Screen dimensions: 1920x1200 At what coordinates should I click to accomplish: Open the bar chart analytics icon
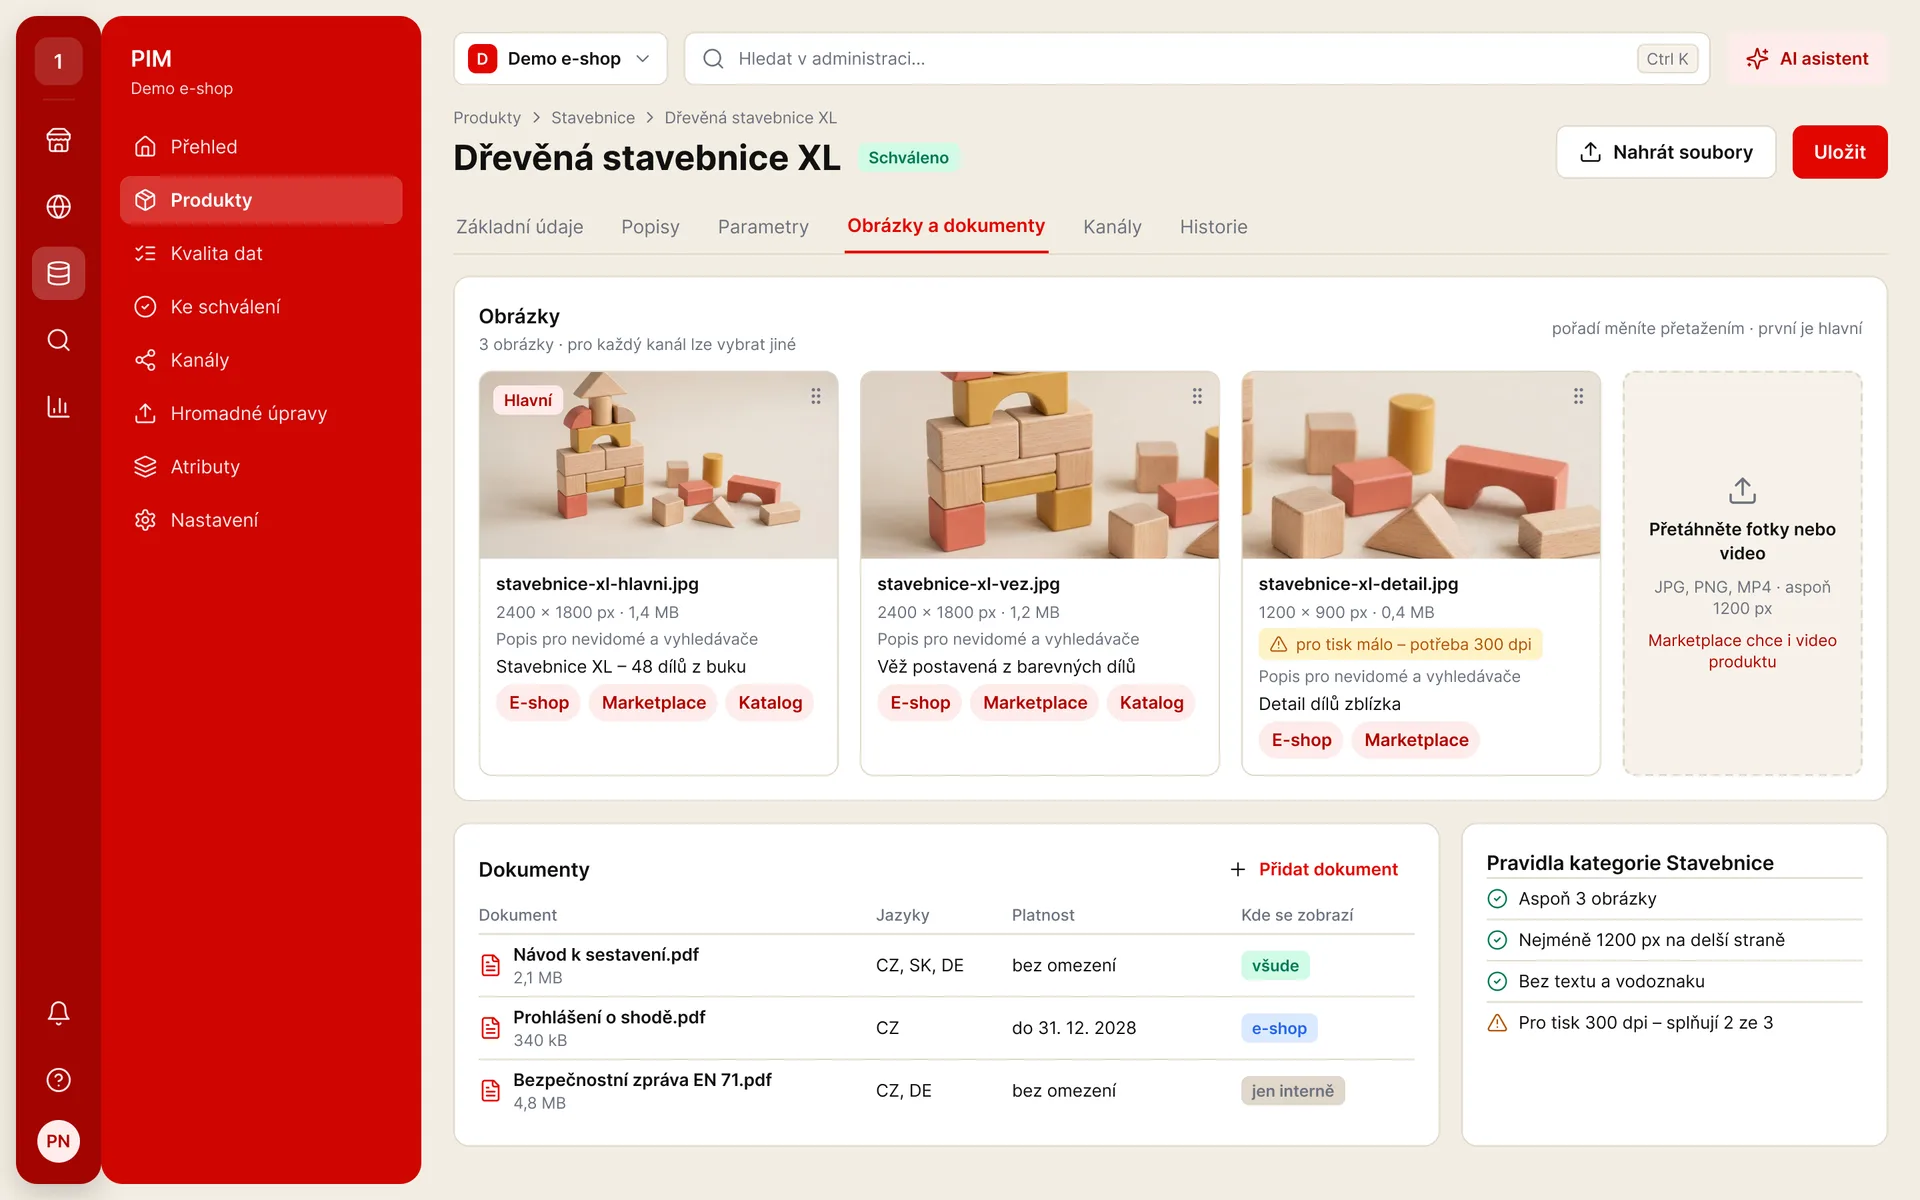[58, 406]
